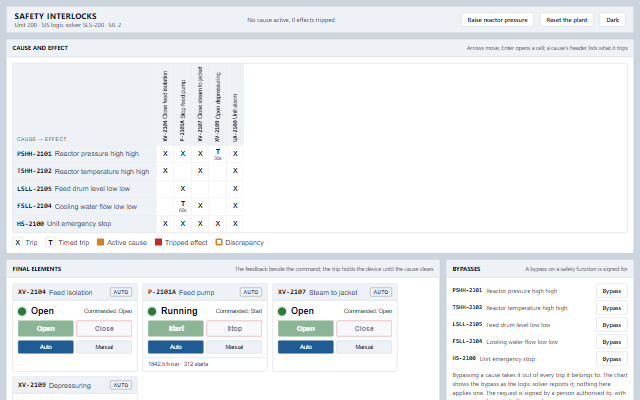The image size is (640, 400).
Task: Set P-2101A Feed pump to Manual
Action: click(234, 347)
